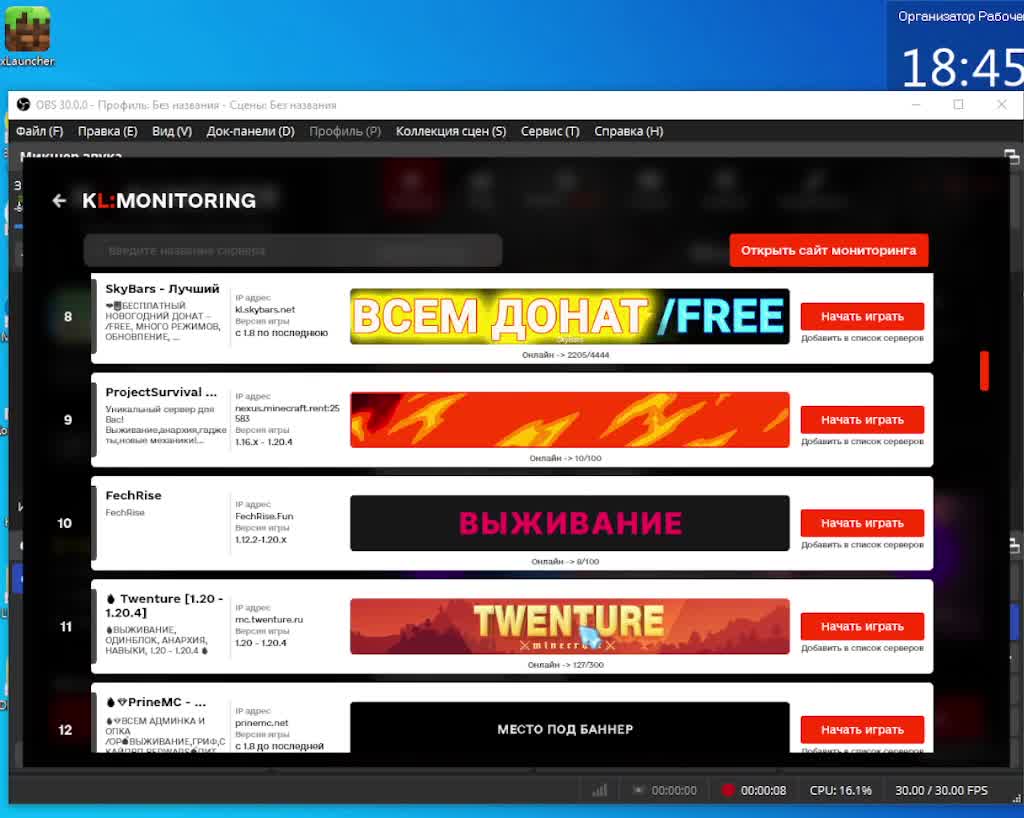Start playing on Twenture server
Image resolution: width=1024 pixels, height=818 pixels.
[862, 627]
